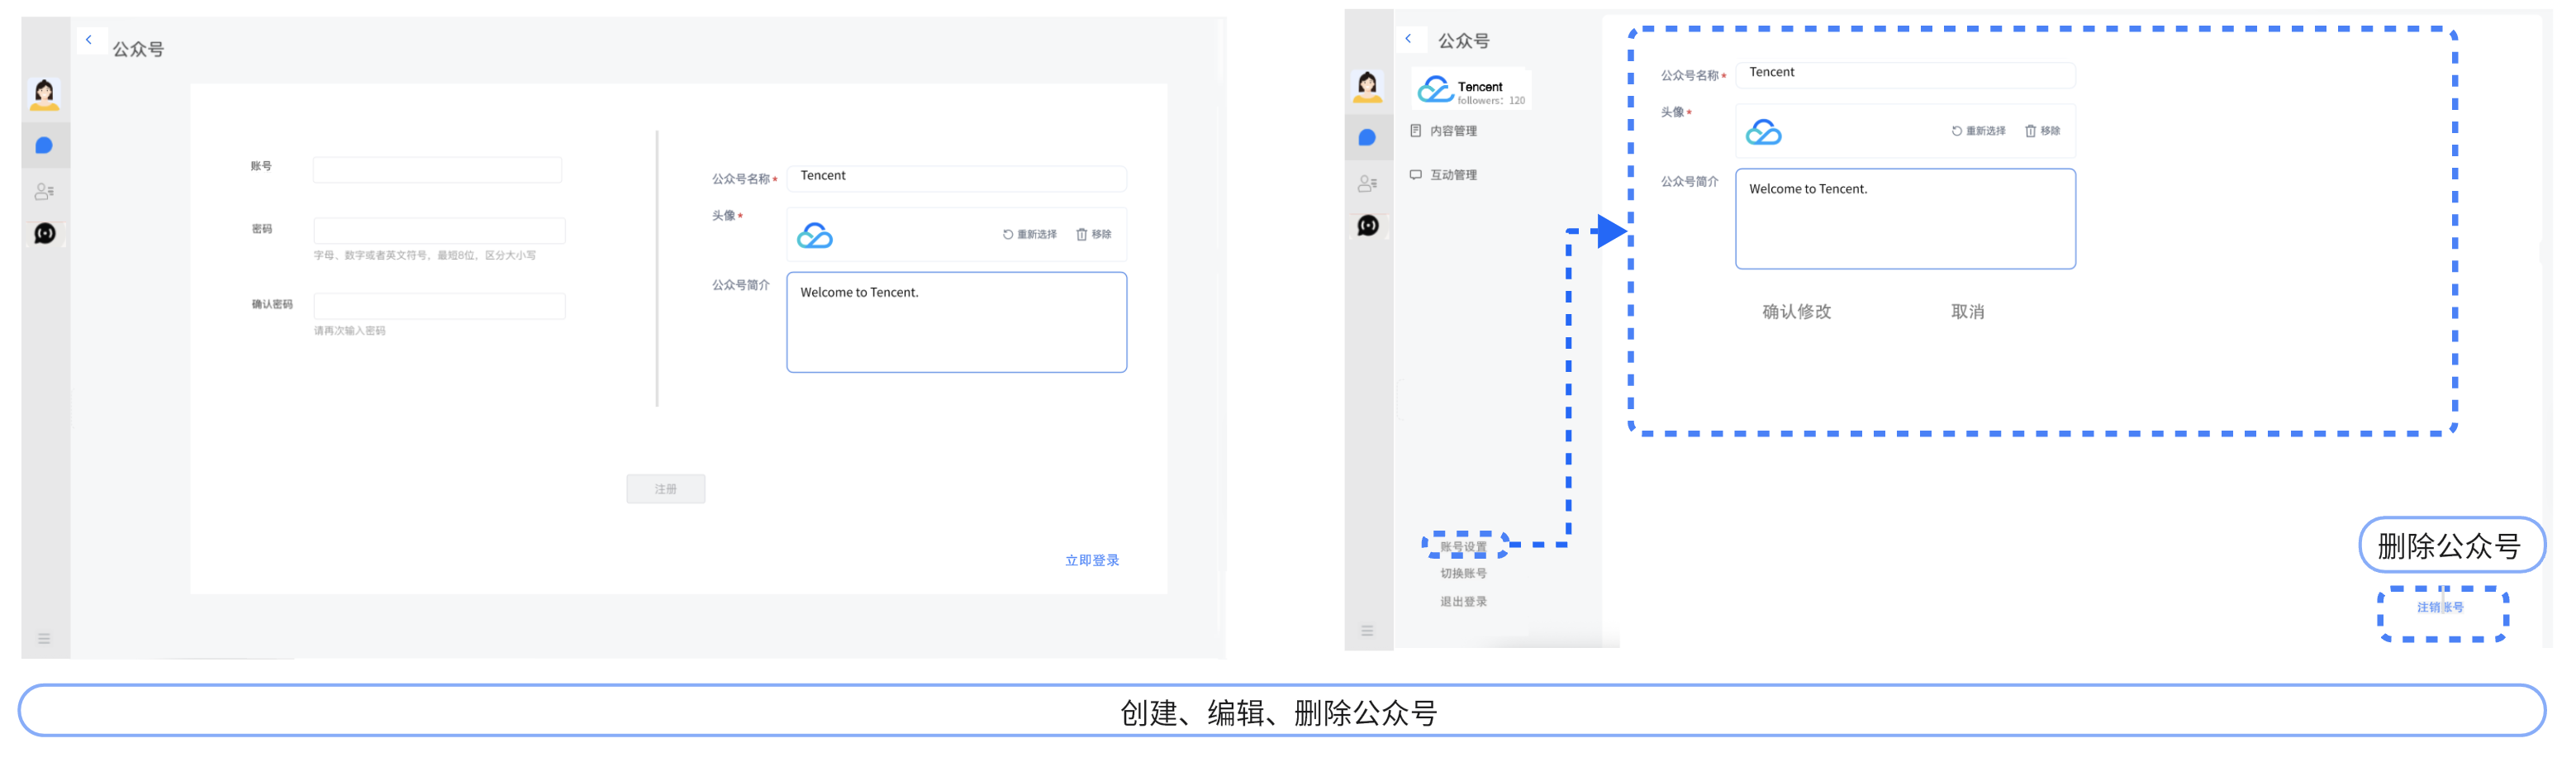The width and height of the screenshot is (2576, 767).
Task: Select cloud avatar thumbnail on registration screen
Action: pos(815,236)
